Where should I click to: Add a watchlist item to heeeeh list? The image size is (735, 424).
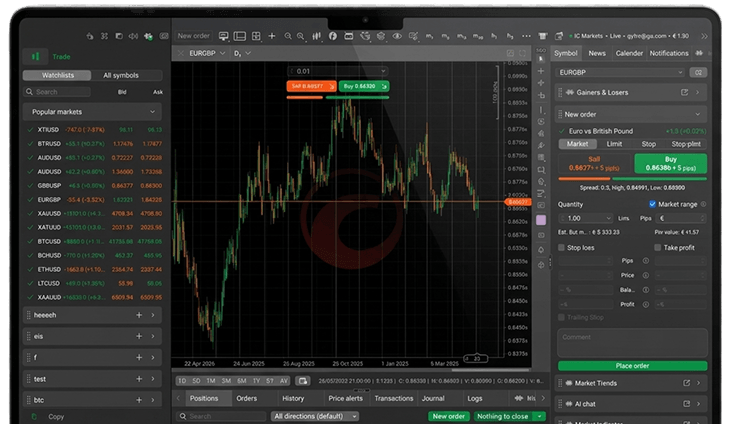(x=139, y=315)
